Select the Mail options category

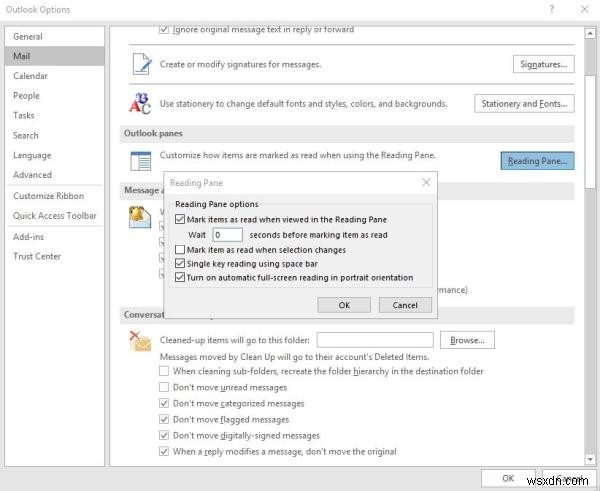[x=54, y=56]
